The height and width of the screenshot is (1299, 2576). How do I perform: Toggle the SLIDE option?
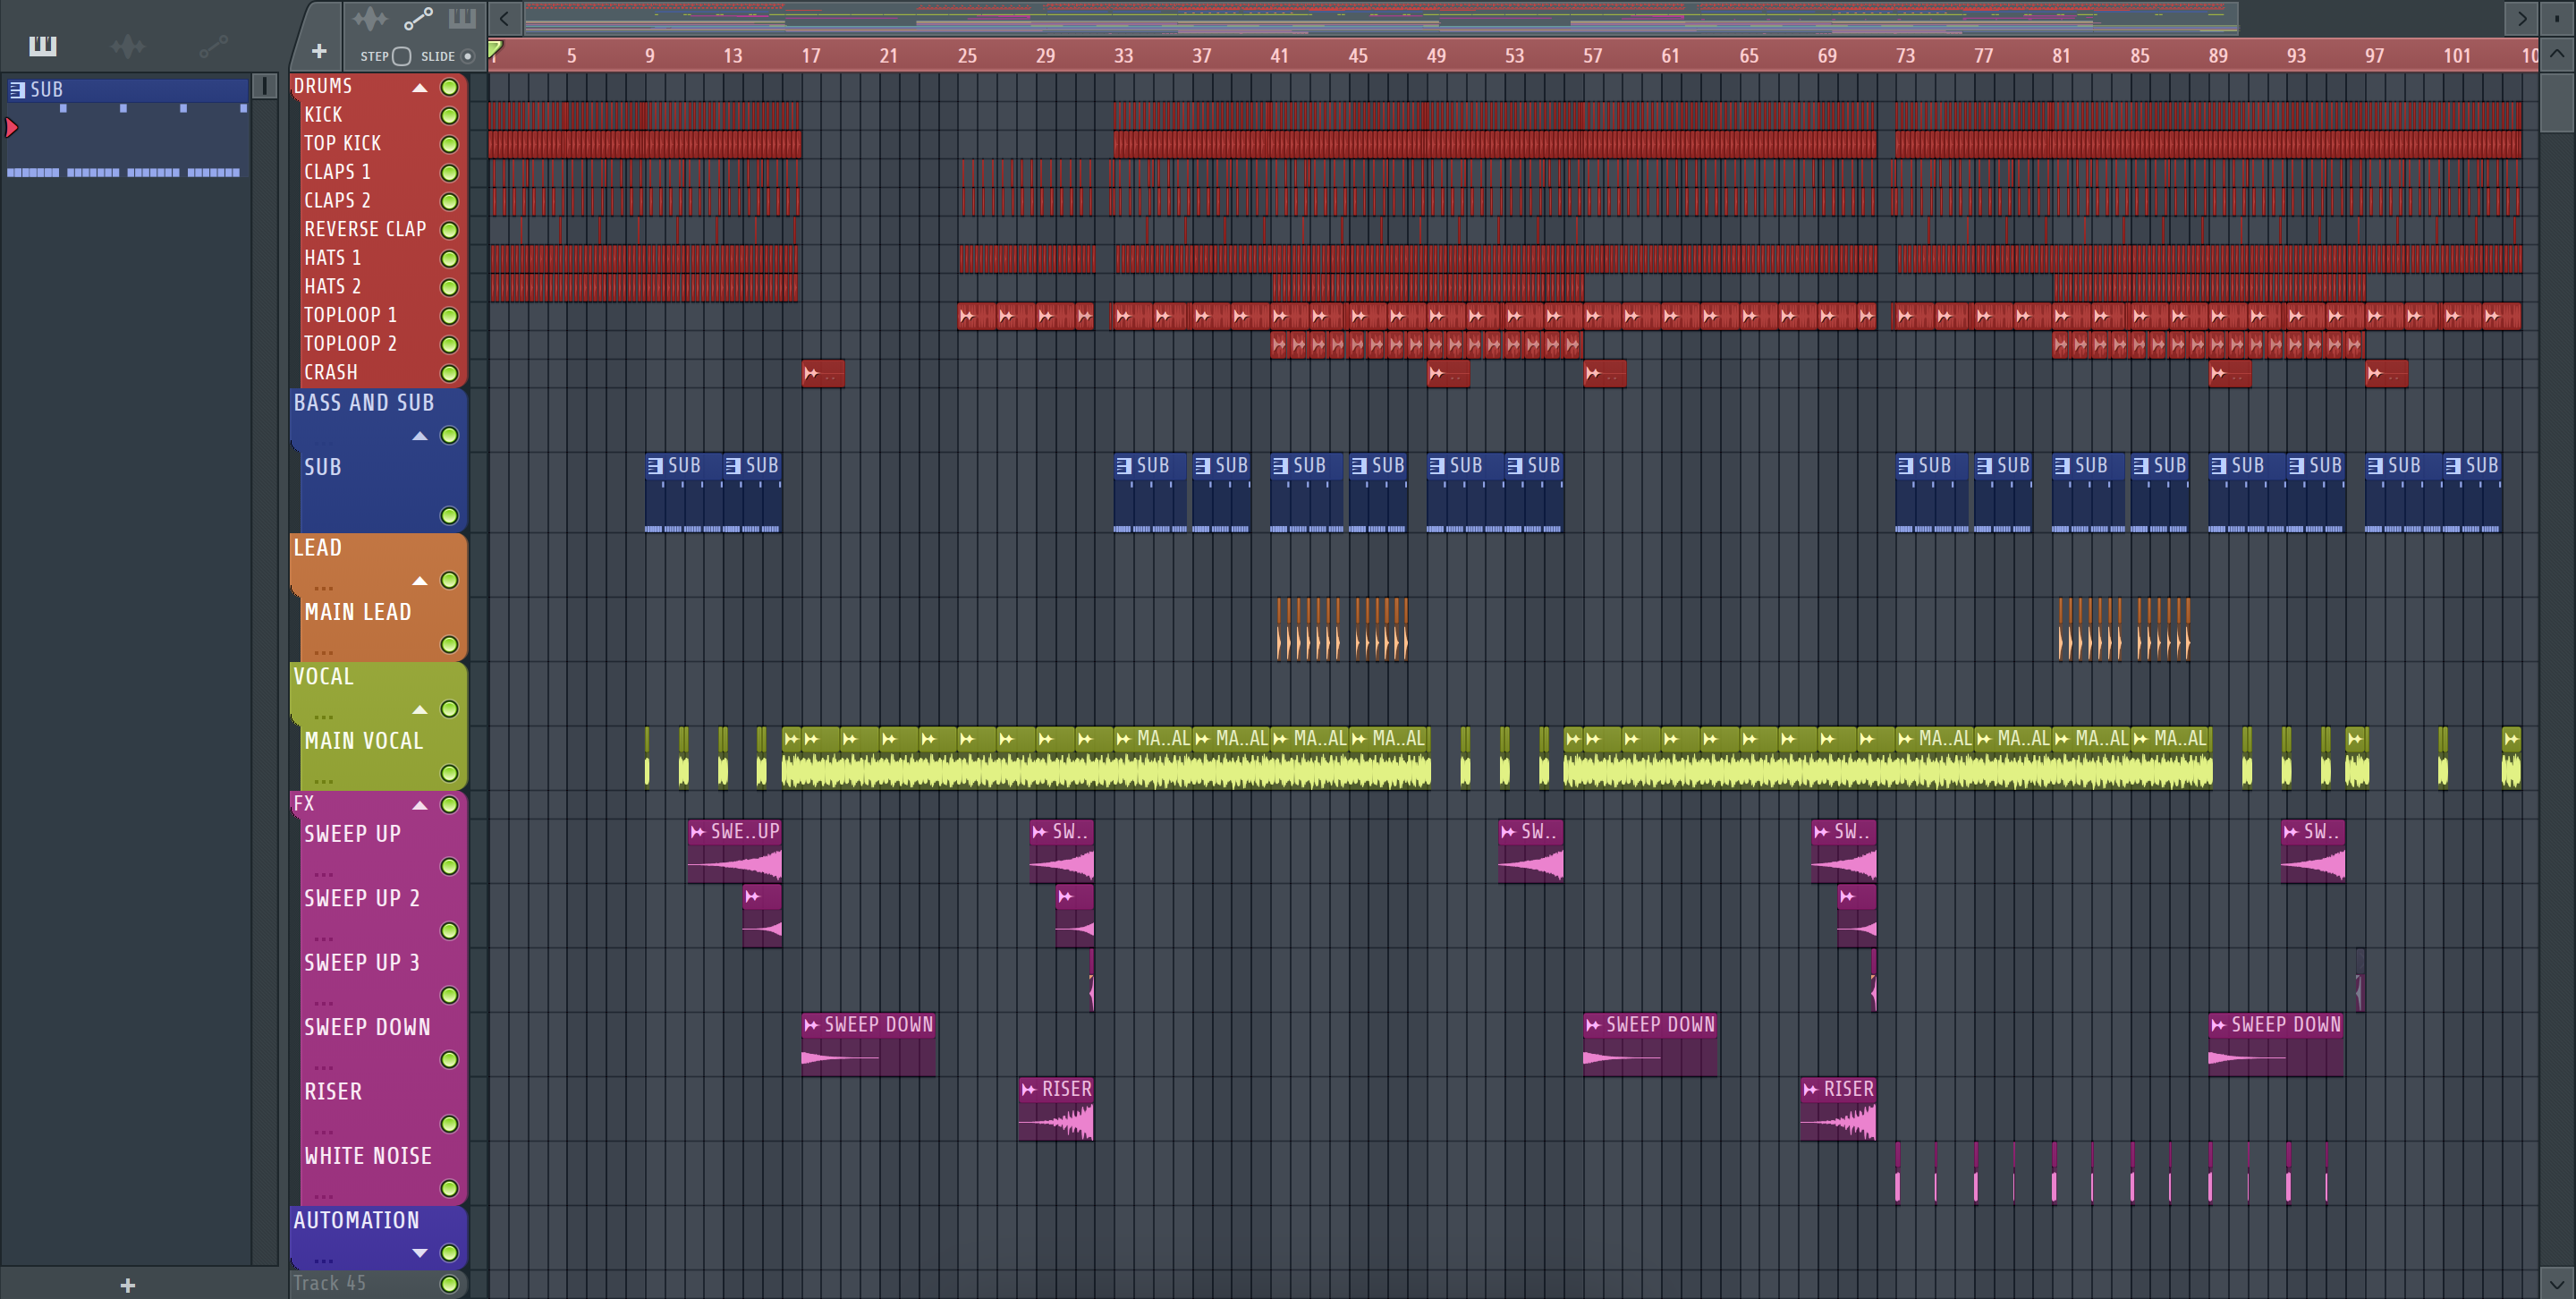click(x=467, y=56)
